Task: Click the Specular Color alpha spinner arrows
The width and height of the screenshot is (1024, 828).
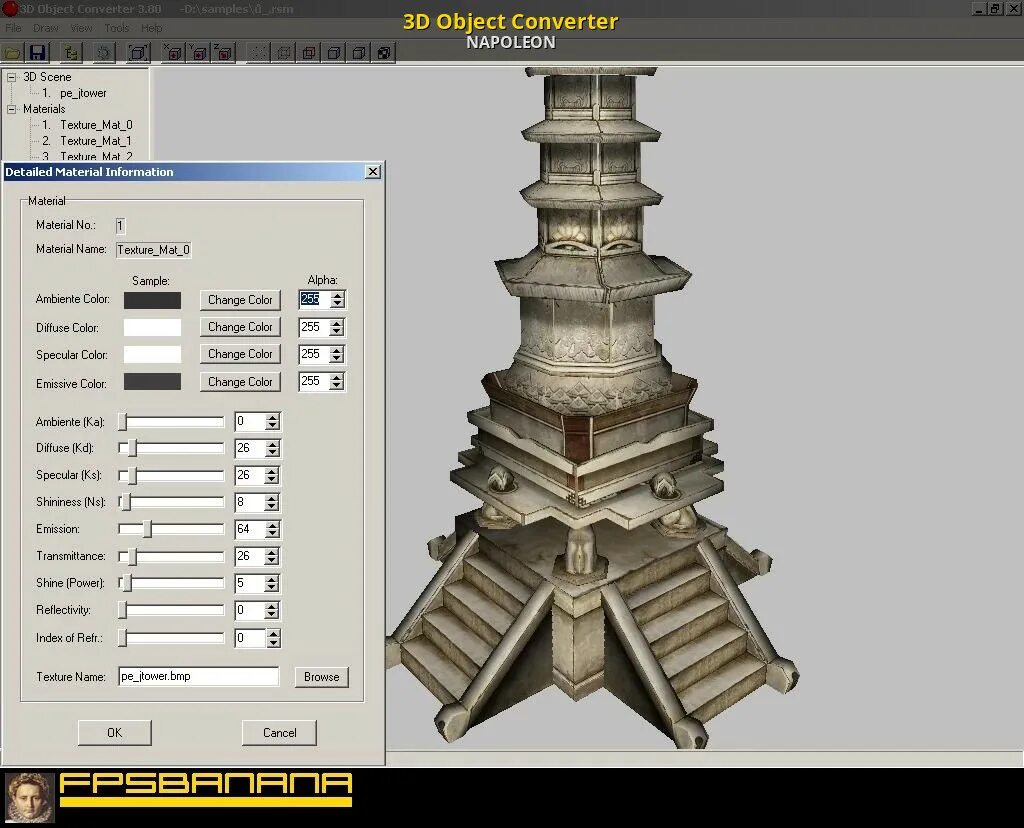Action: [x=337, y=355]
